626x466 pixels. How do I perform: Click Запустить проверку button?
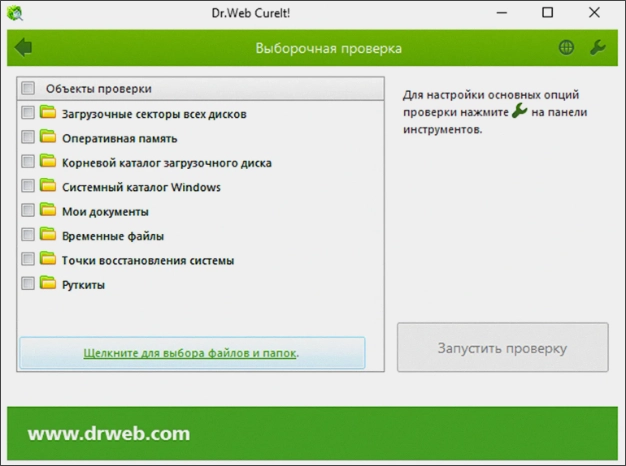tap(503, 347)
